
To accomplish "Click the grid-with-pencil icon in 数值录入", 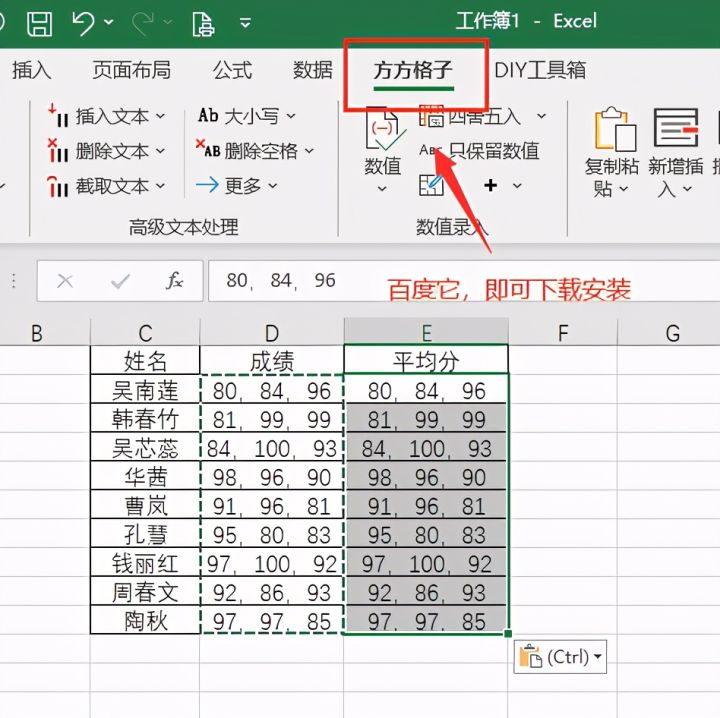I will (431, 185).
